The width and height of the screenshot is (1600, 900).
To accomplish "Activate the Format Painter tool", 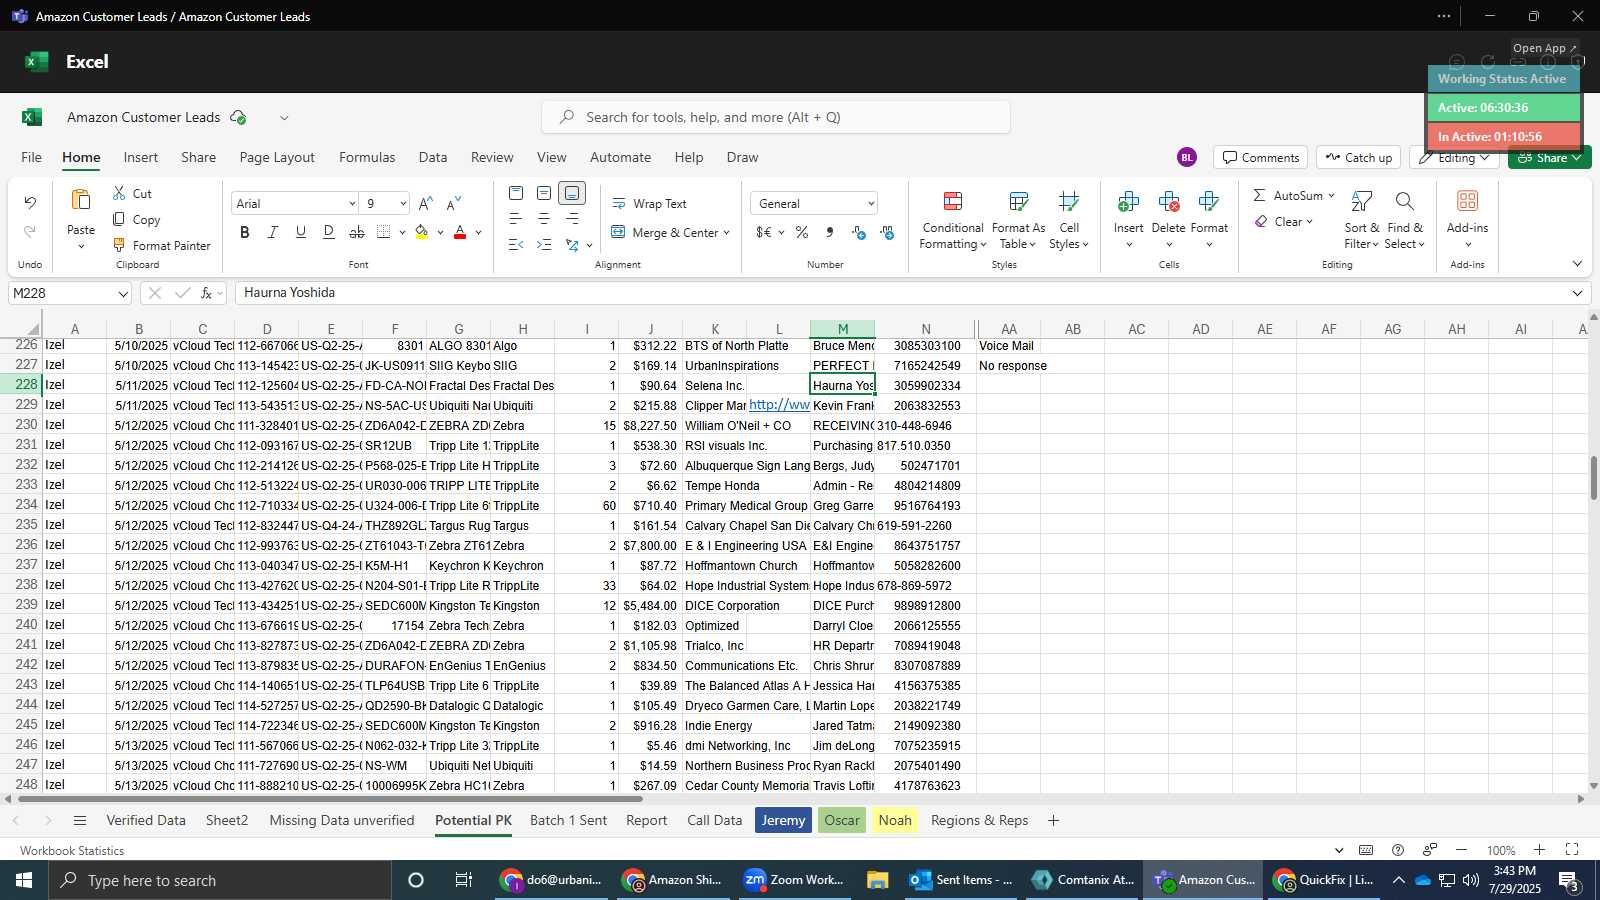I will (161, 246).
